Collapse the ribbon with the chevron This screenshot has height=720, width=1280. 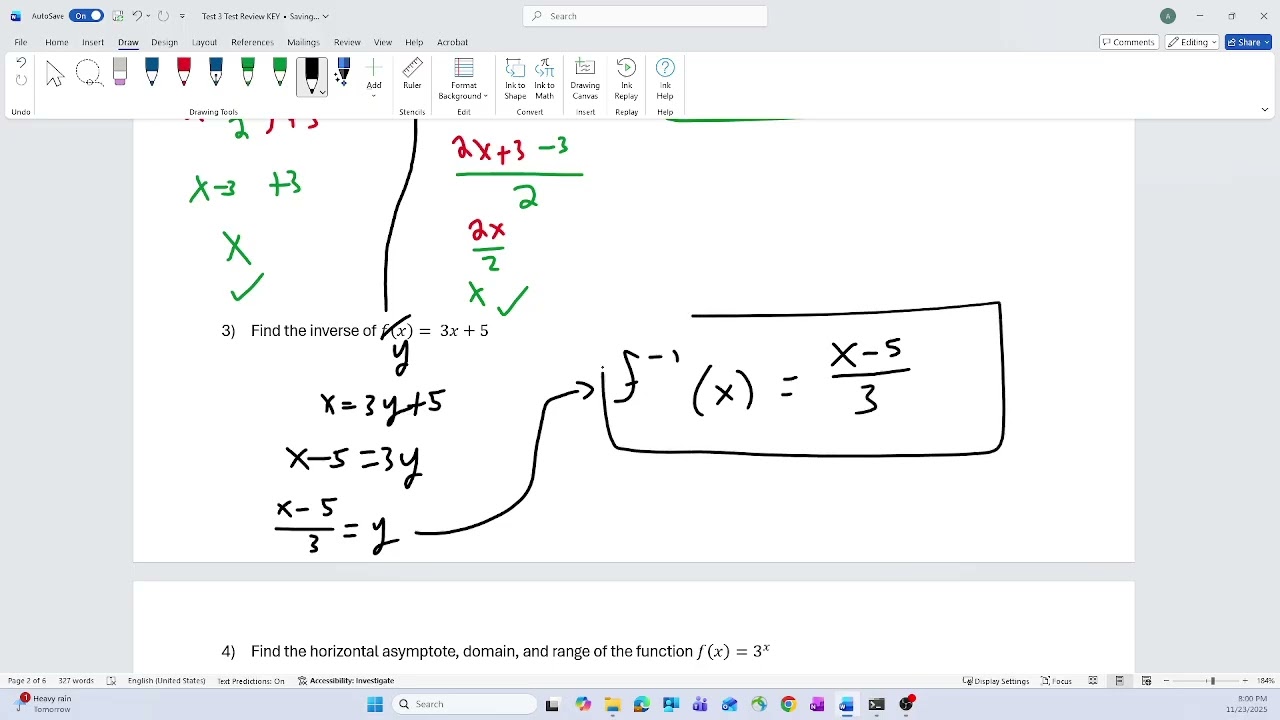(1264, 110)
